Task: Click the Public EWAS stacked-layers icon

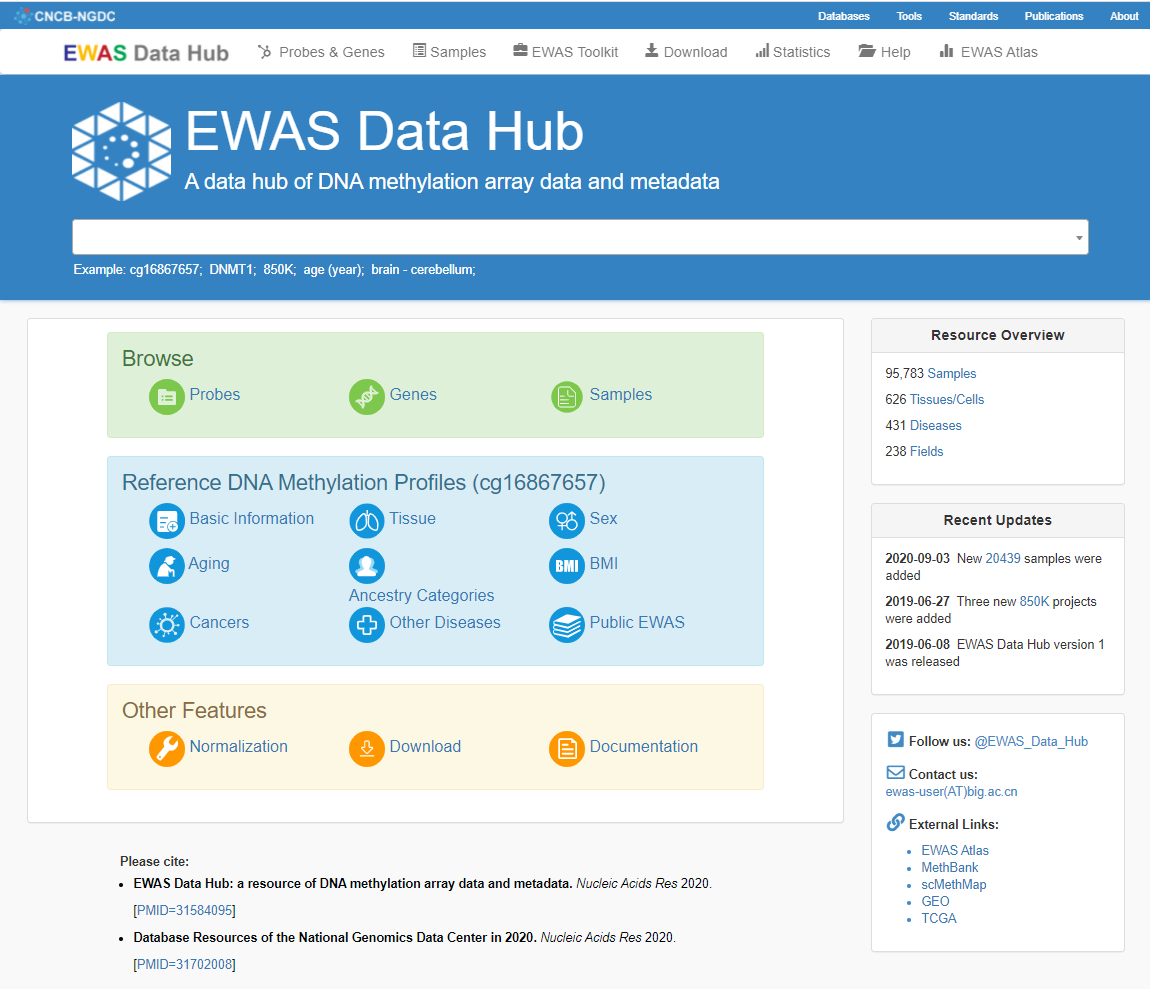Action: click(x=567, y=625)
